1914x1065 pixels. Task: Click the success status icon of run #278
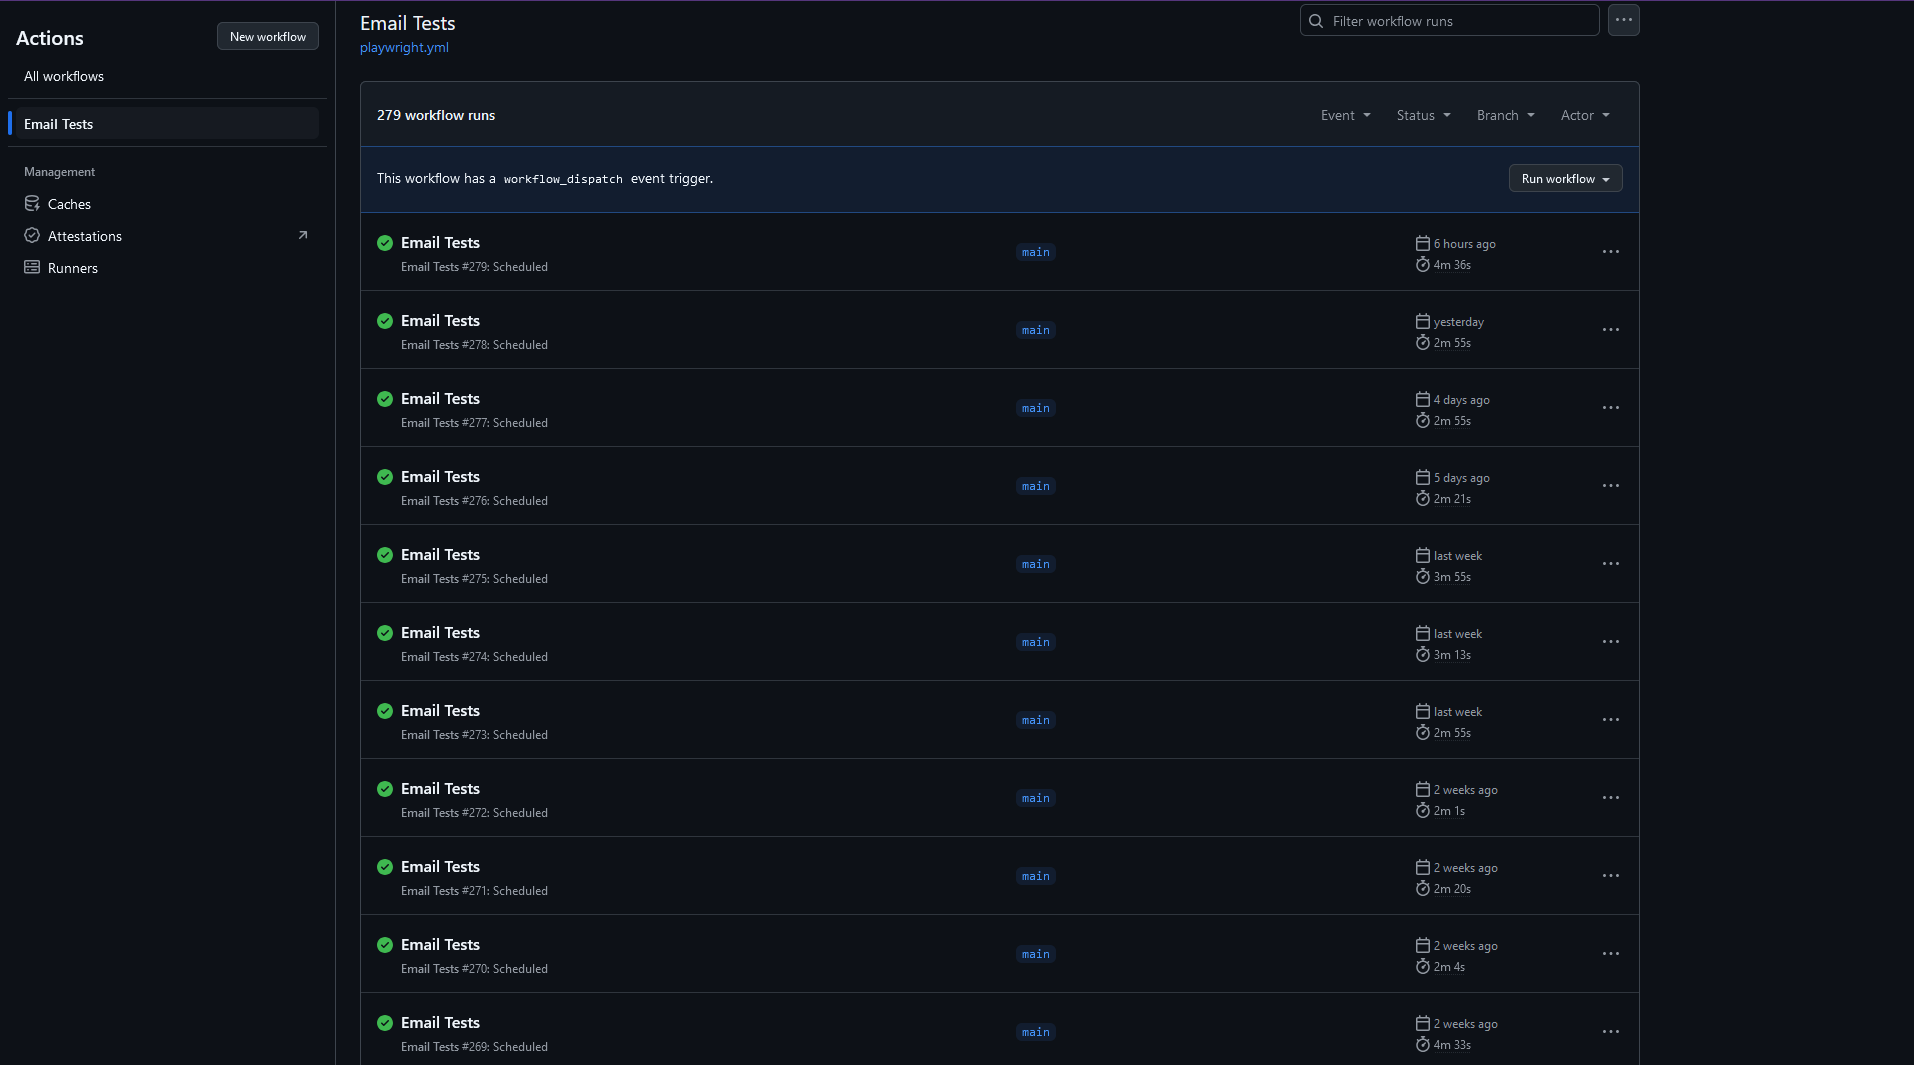pos(385,321)
